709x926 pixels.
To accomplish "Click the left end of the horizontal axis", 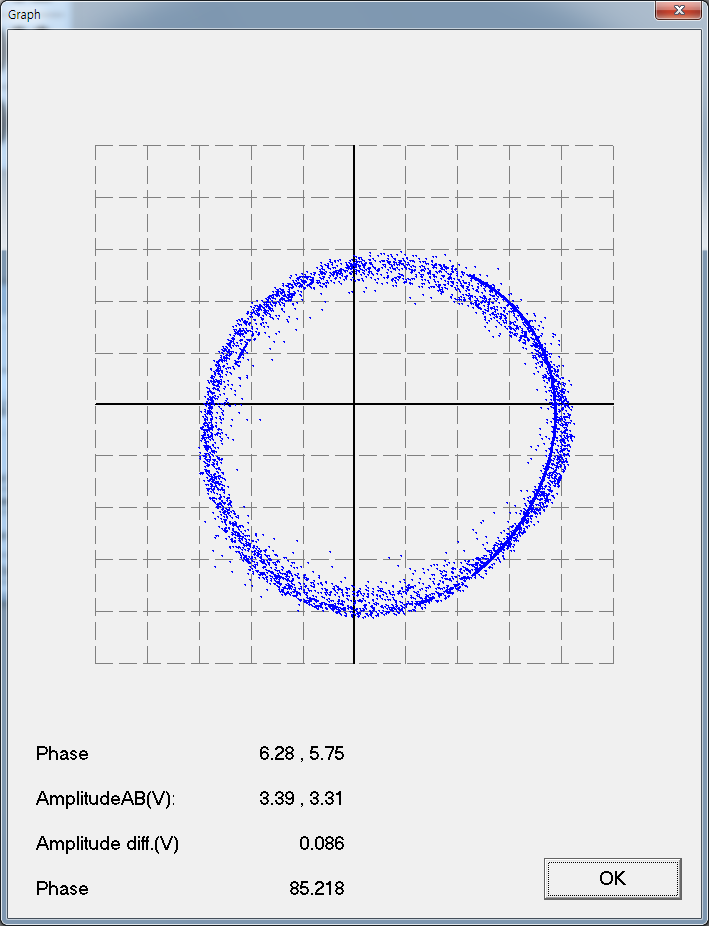I will (x=97, y=404).
